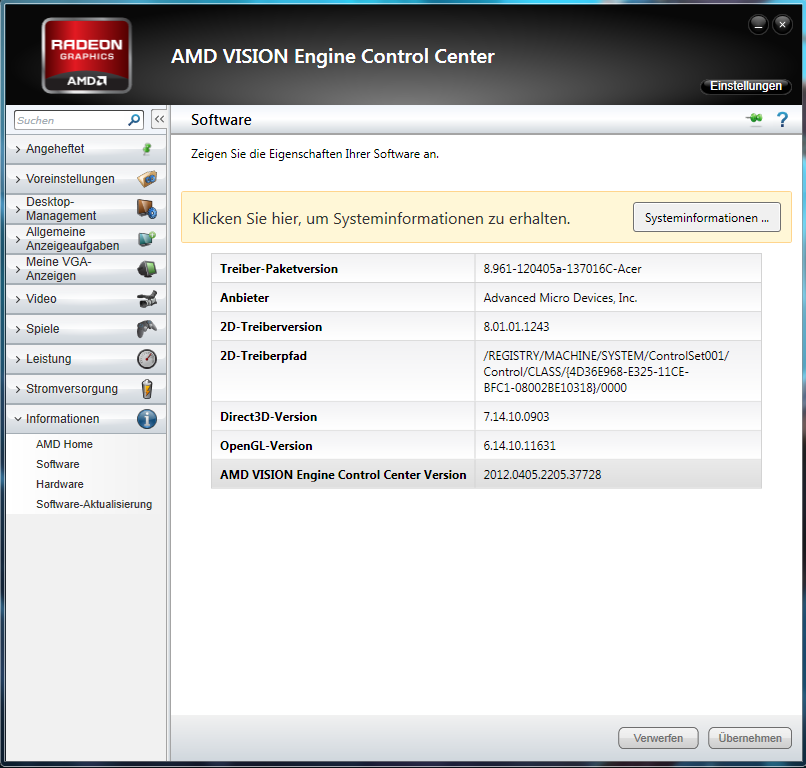806x768 pixels.
Task: Expand the Video section
Action: [x=86, y=299]
